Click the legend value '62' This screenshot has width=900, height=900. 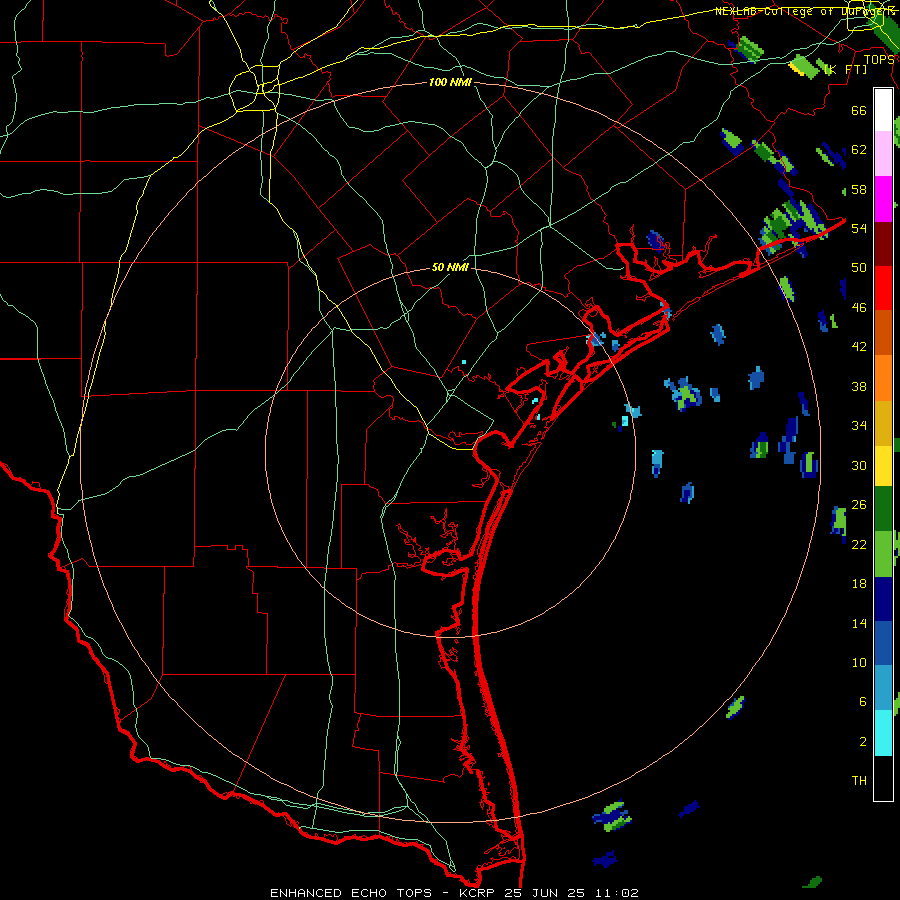859,150
